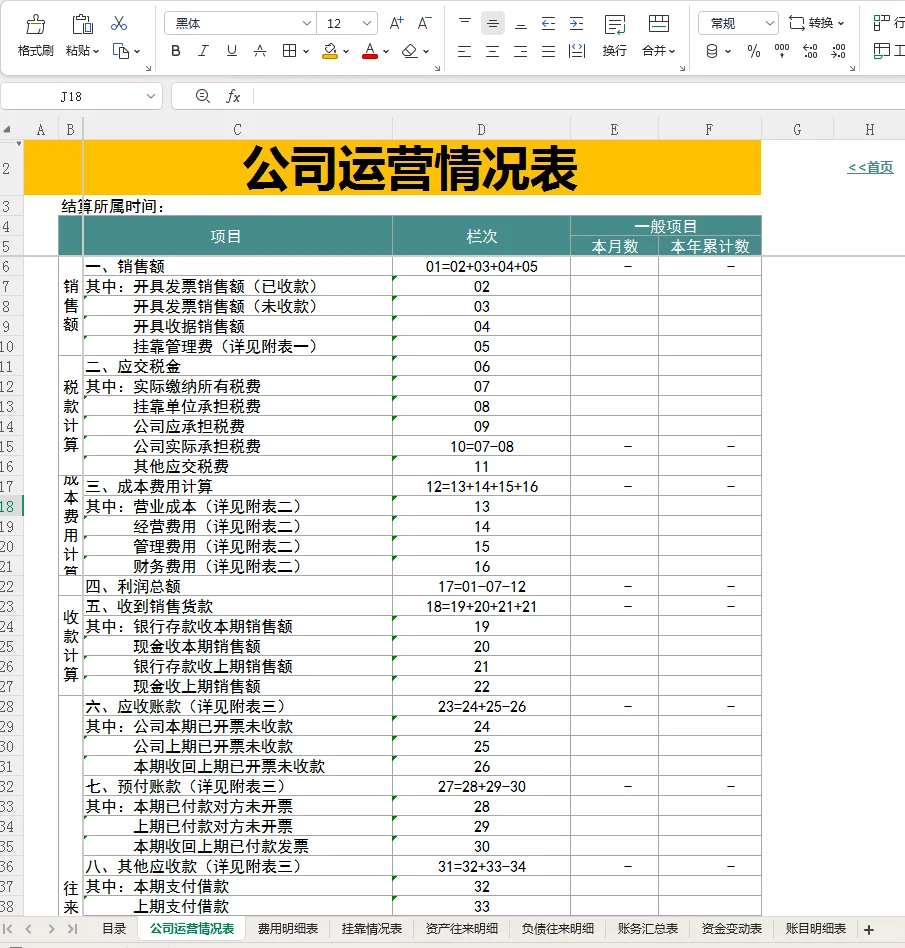The width and height of the screenshot is (905, 948).
Task: Center text horizontally
Action: click(x=493, y=51)
